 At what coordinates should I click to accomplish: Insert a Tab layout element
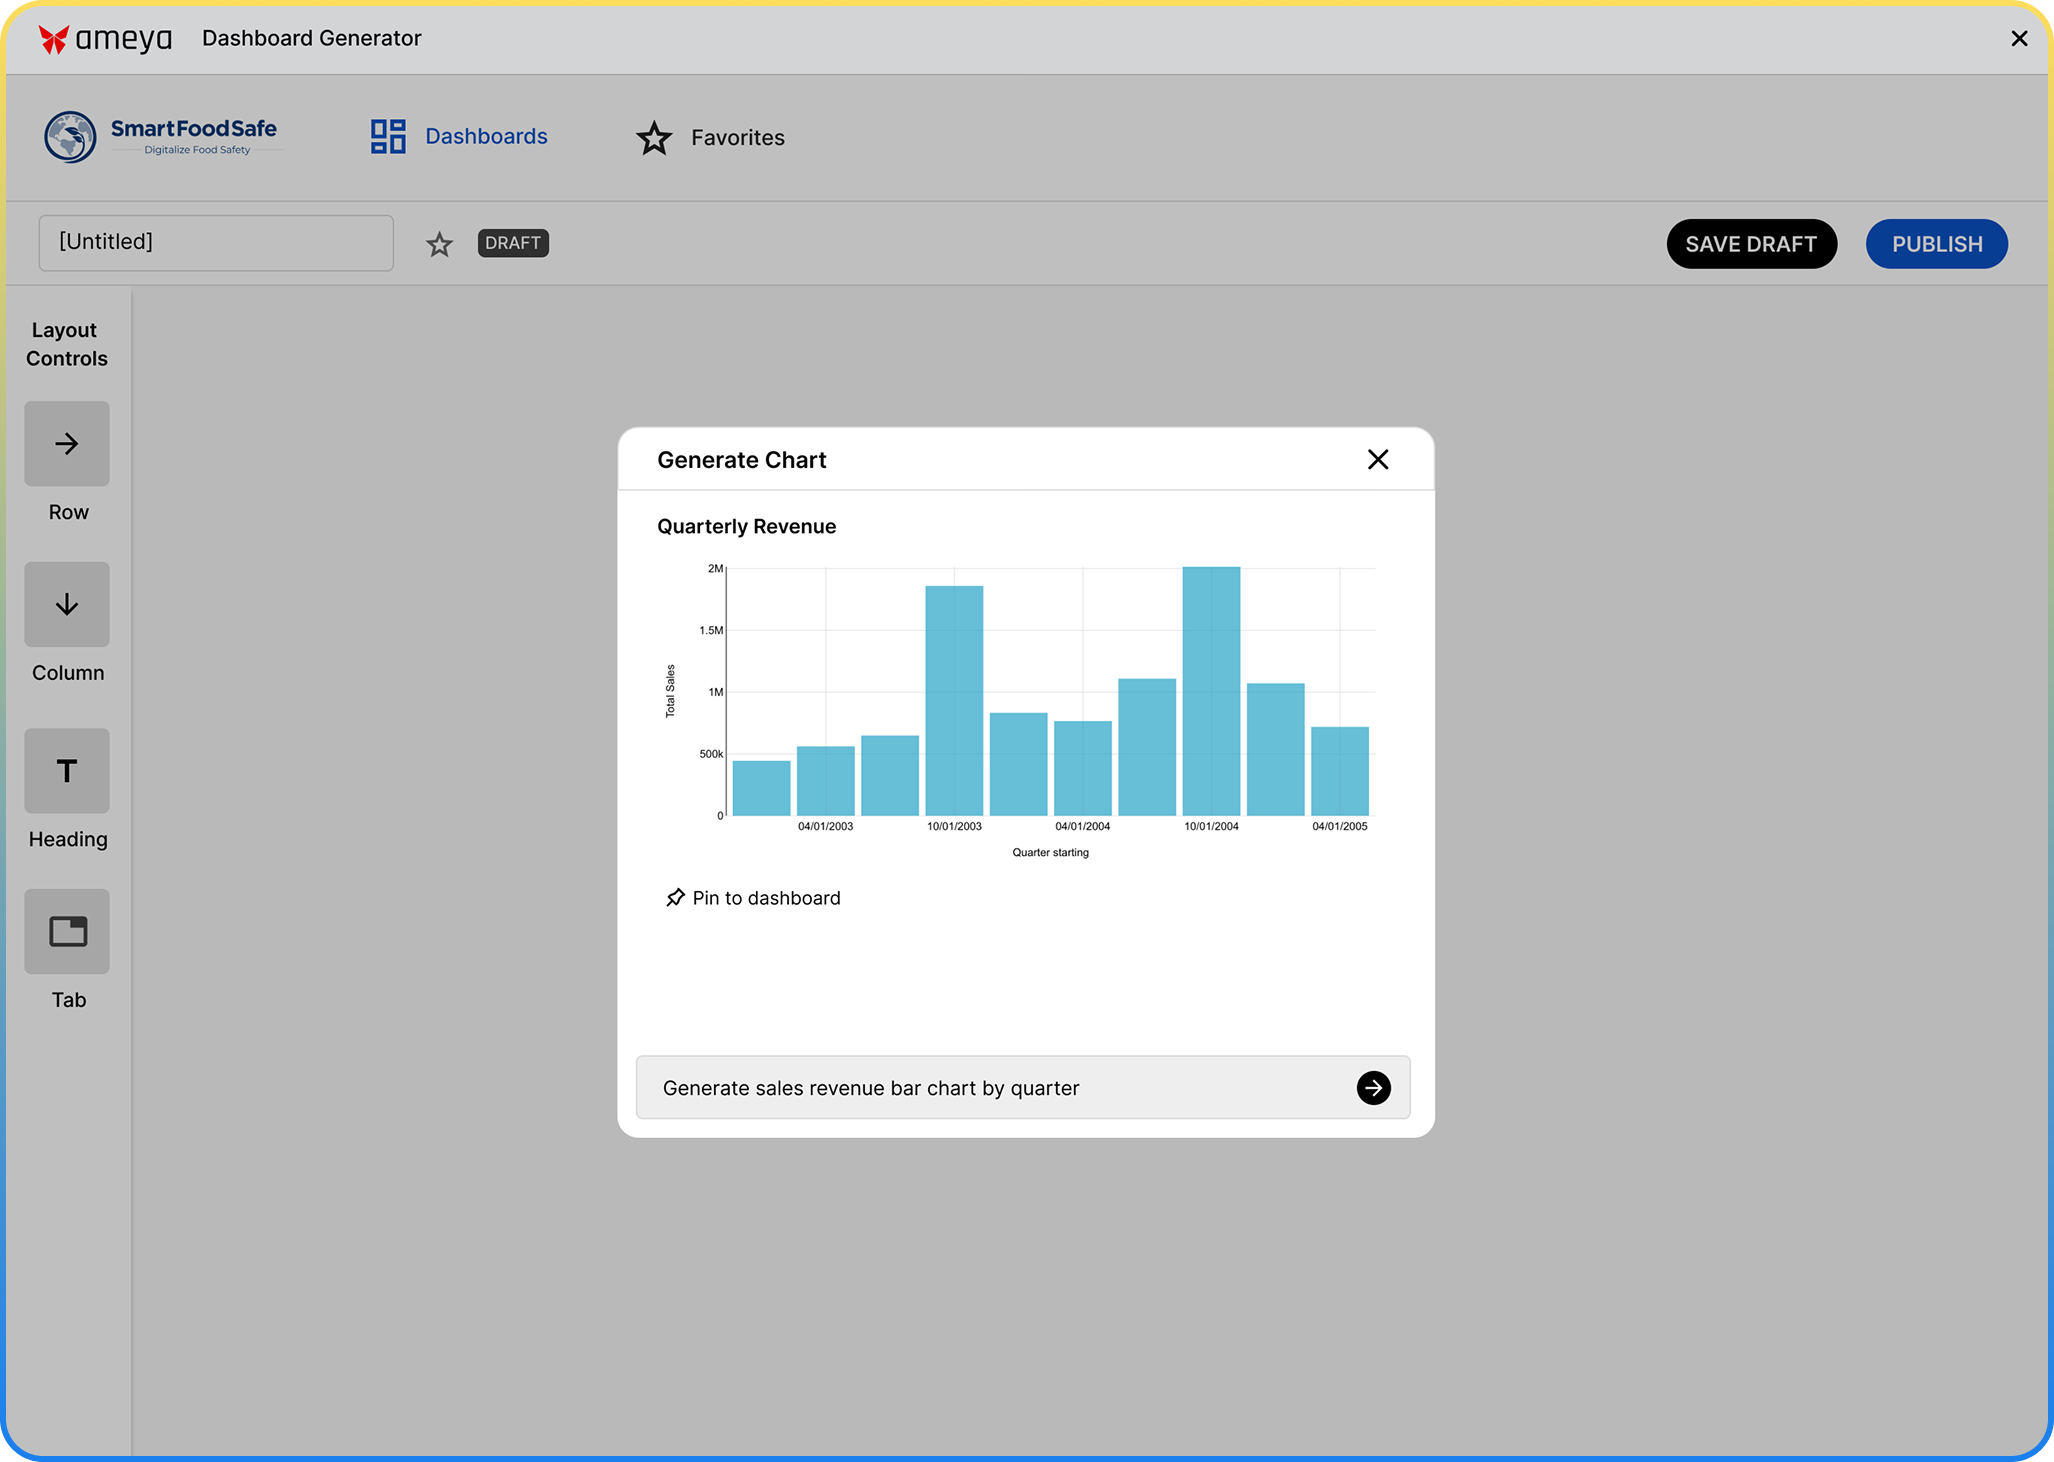point(67,932)
